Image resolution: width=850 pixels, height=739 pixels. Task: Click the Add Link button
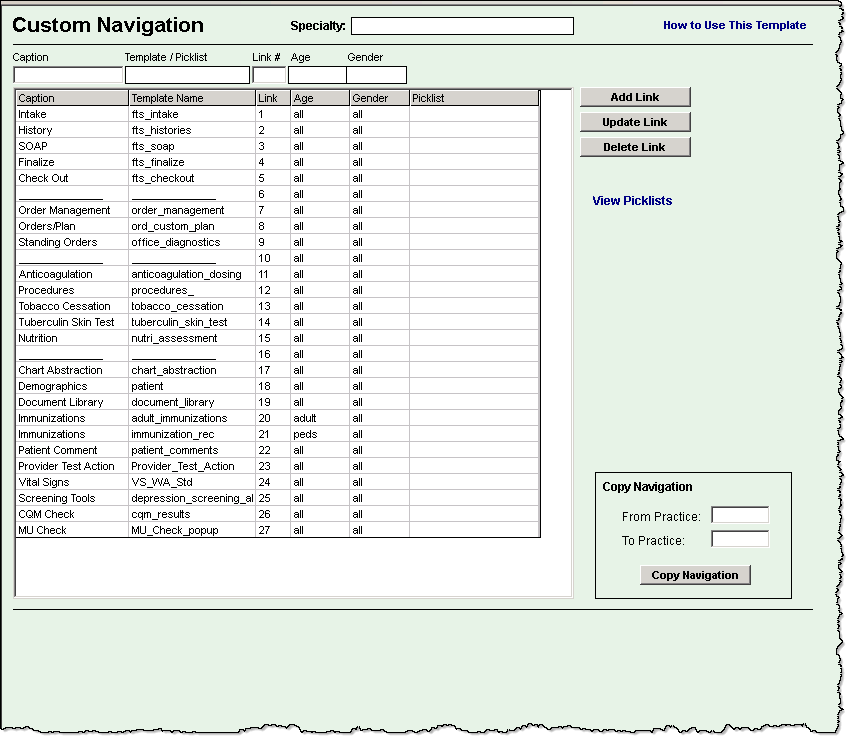[635, 97]
